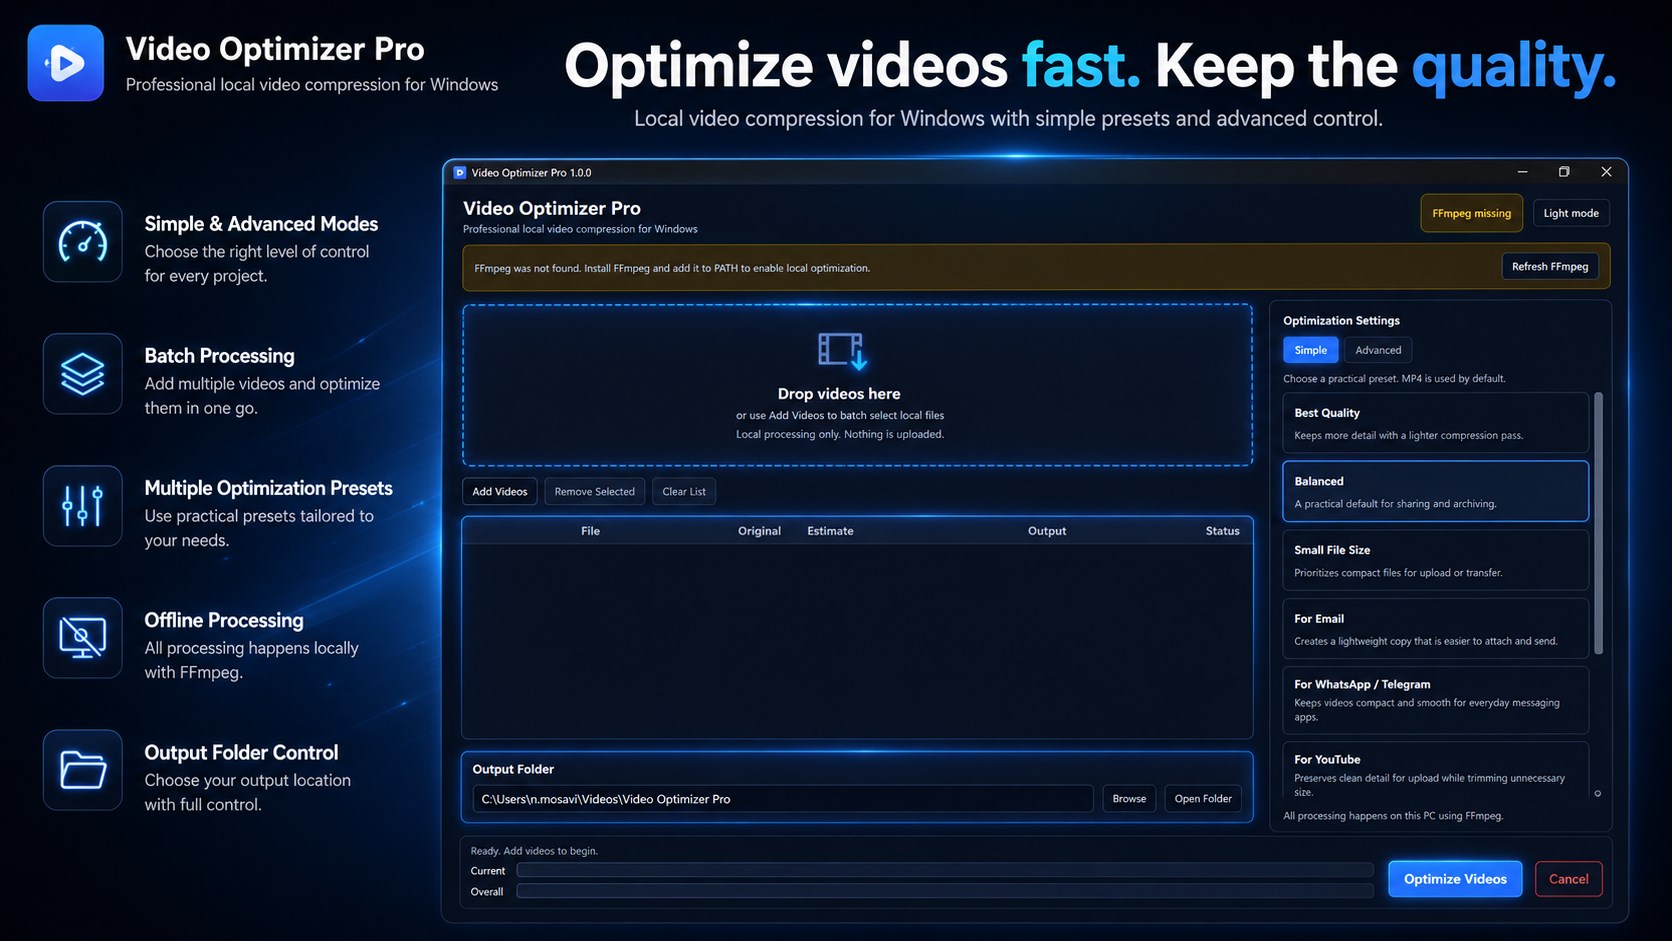This screenshot has width=1672, height=941.
Task: Open the output folder
Action: [1203, 798]
